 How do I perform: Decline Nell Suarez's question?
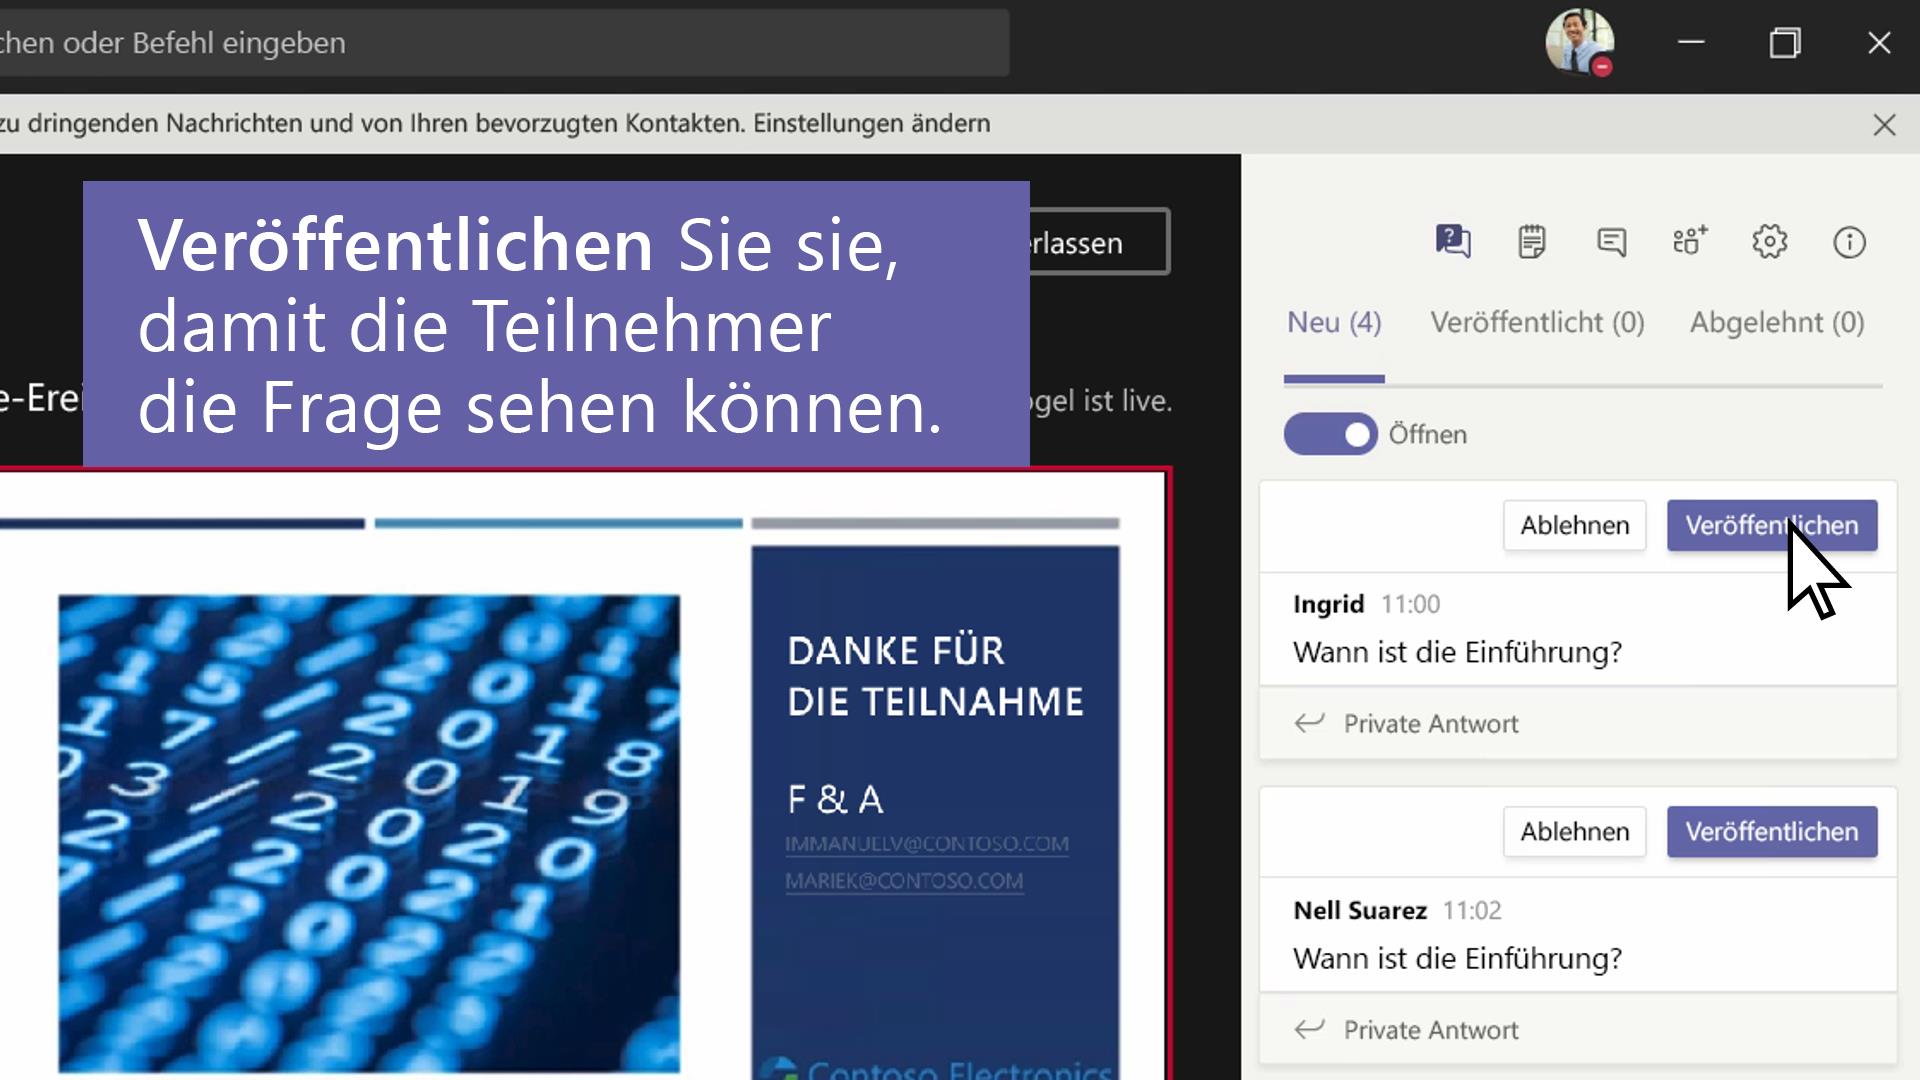pyautogui.click(x=1575, y=831)
